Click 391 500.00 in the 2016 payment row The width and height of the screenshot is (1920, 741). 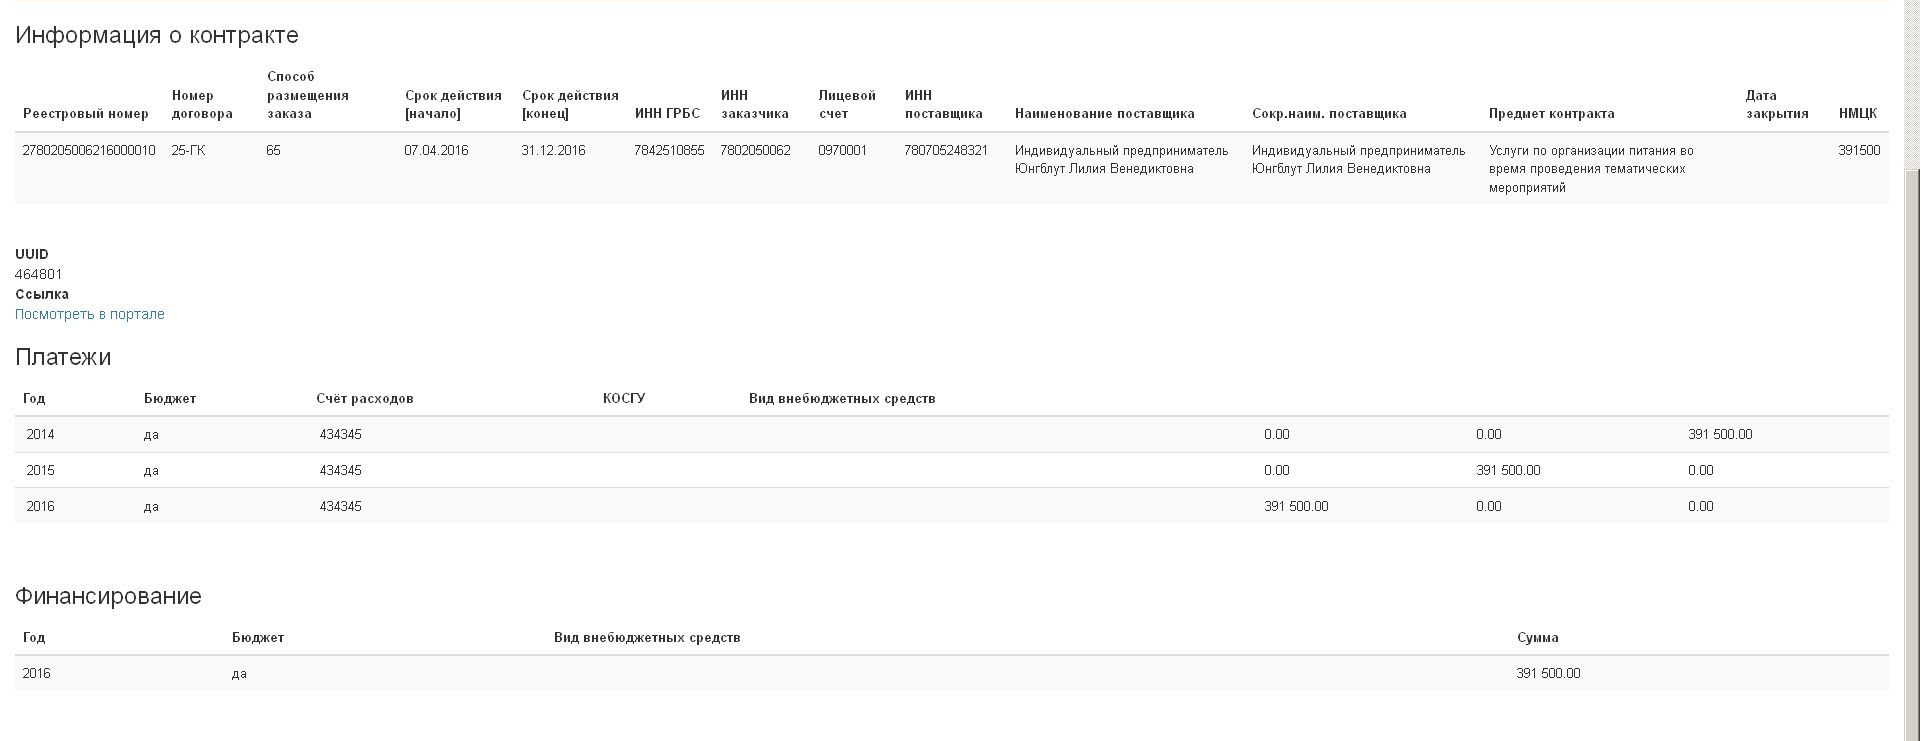[1296, 506]
